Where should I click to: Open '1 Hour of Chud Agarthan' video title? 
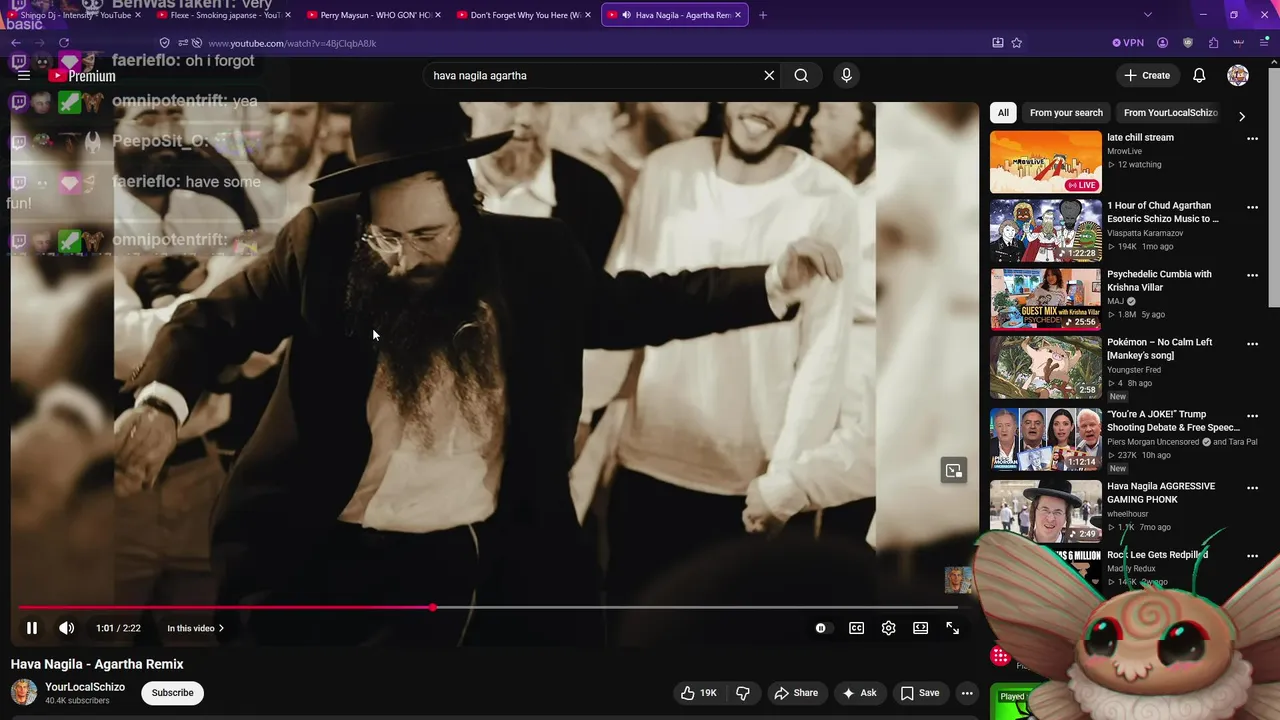pyautogui.click(x=1163, y=212)
